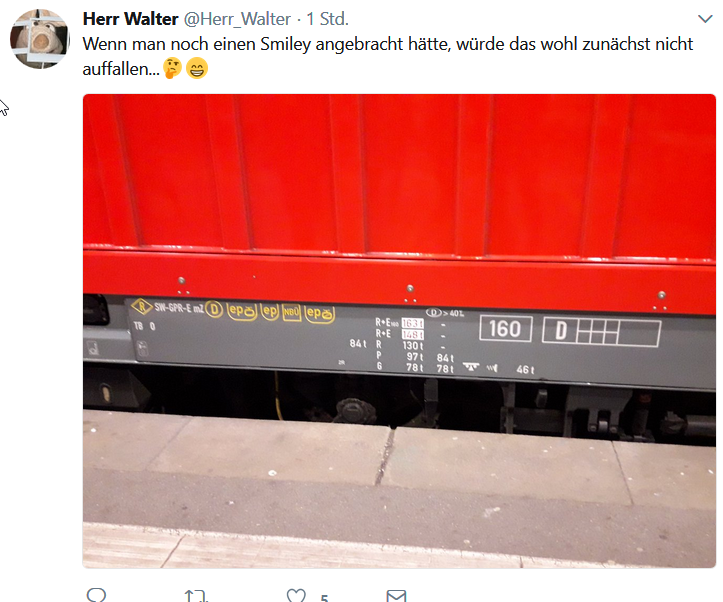The image size is (723, 602).
Task: Click the platform pavement area of photo
Action: point(399,489)
